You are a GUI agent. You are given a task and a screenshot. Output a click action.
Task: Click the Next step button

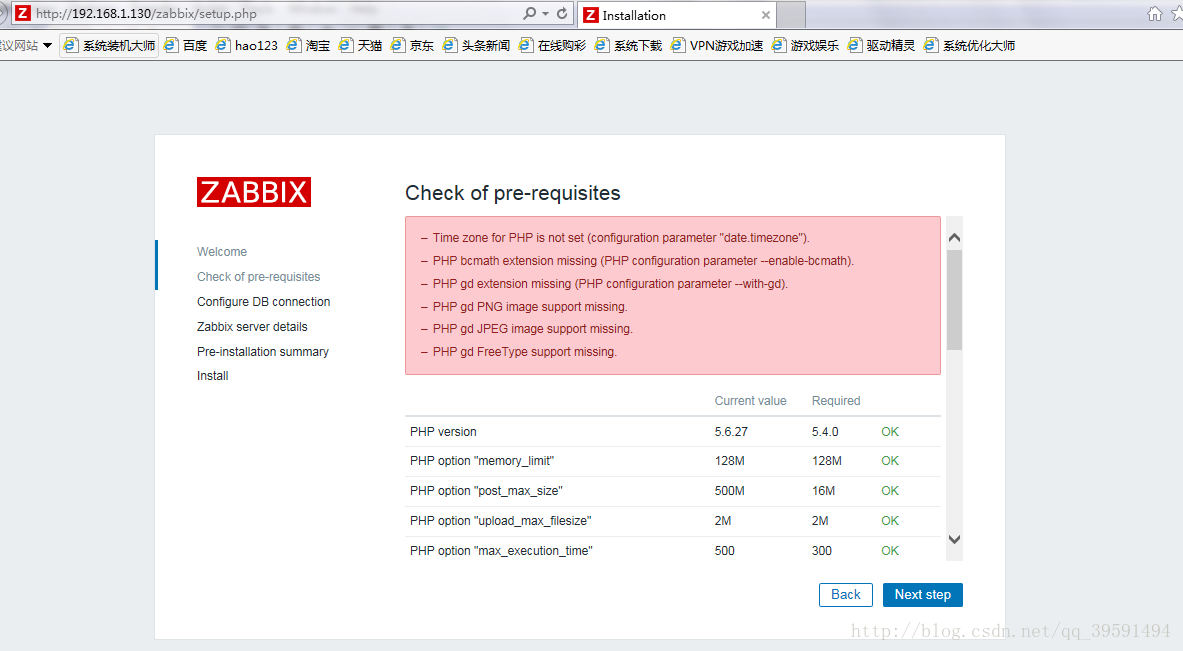click(922, 595)
